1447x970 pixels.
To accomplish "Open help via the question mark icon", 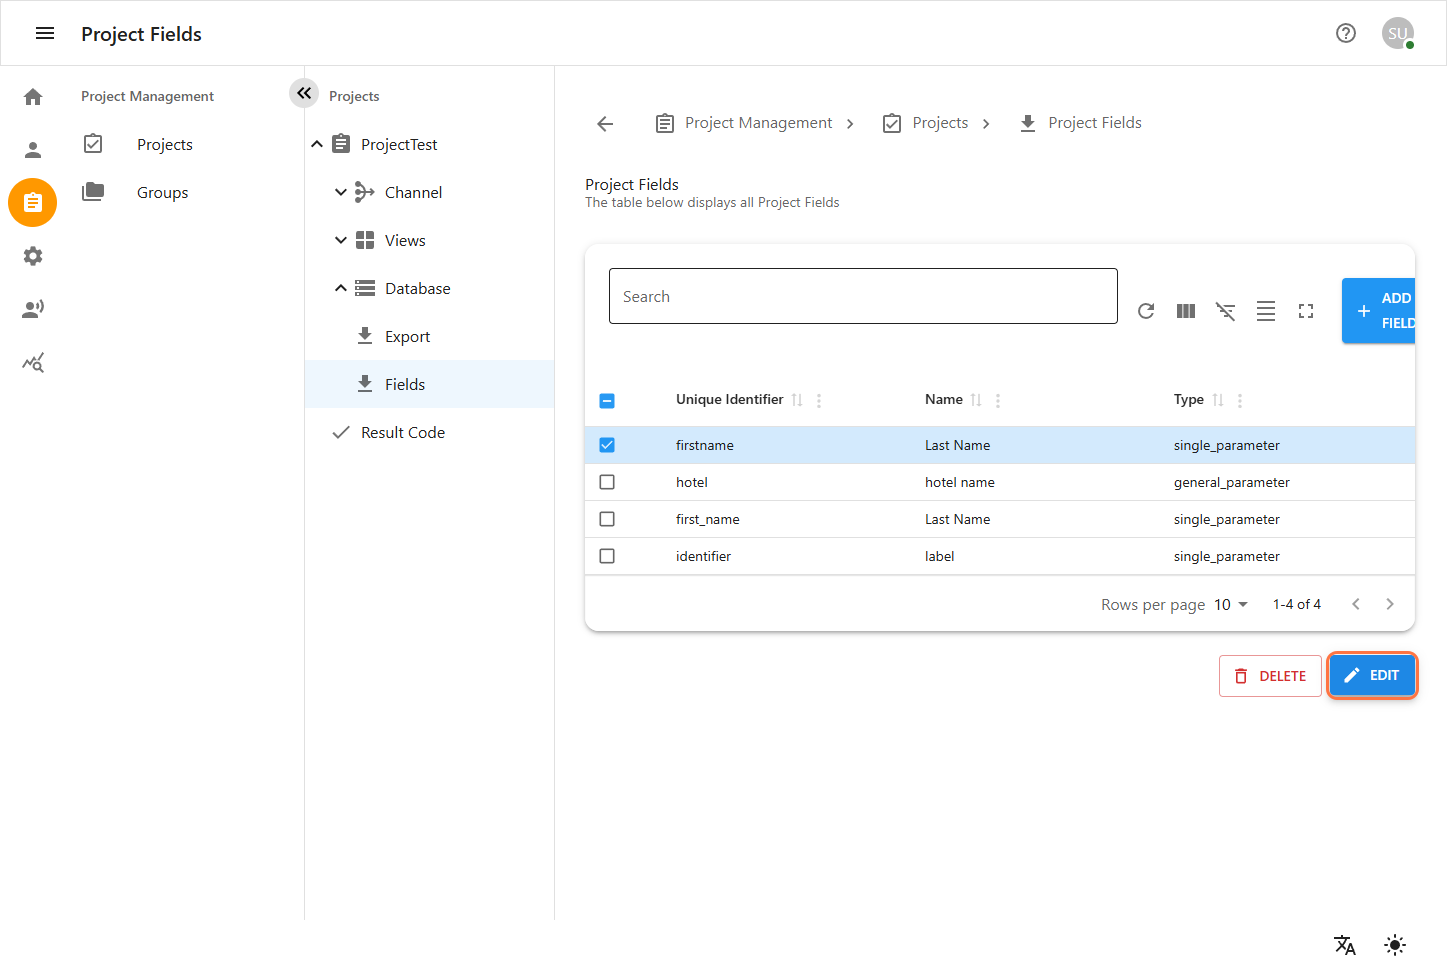I will (1346, 33).
